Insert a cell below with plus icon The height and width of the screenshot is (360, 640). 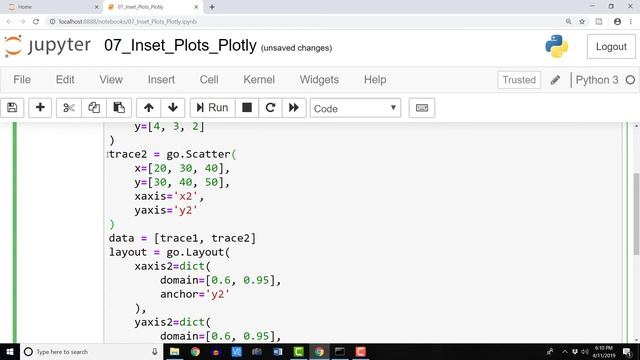[40, 108]
